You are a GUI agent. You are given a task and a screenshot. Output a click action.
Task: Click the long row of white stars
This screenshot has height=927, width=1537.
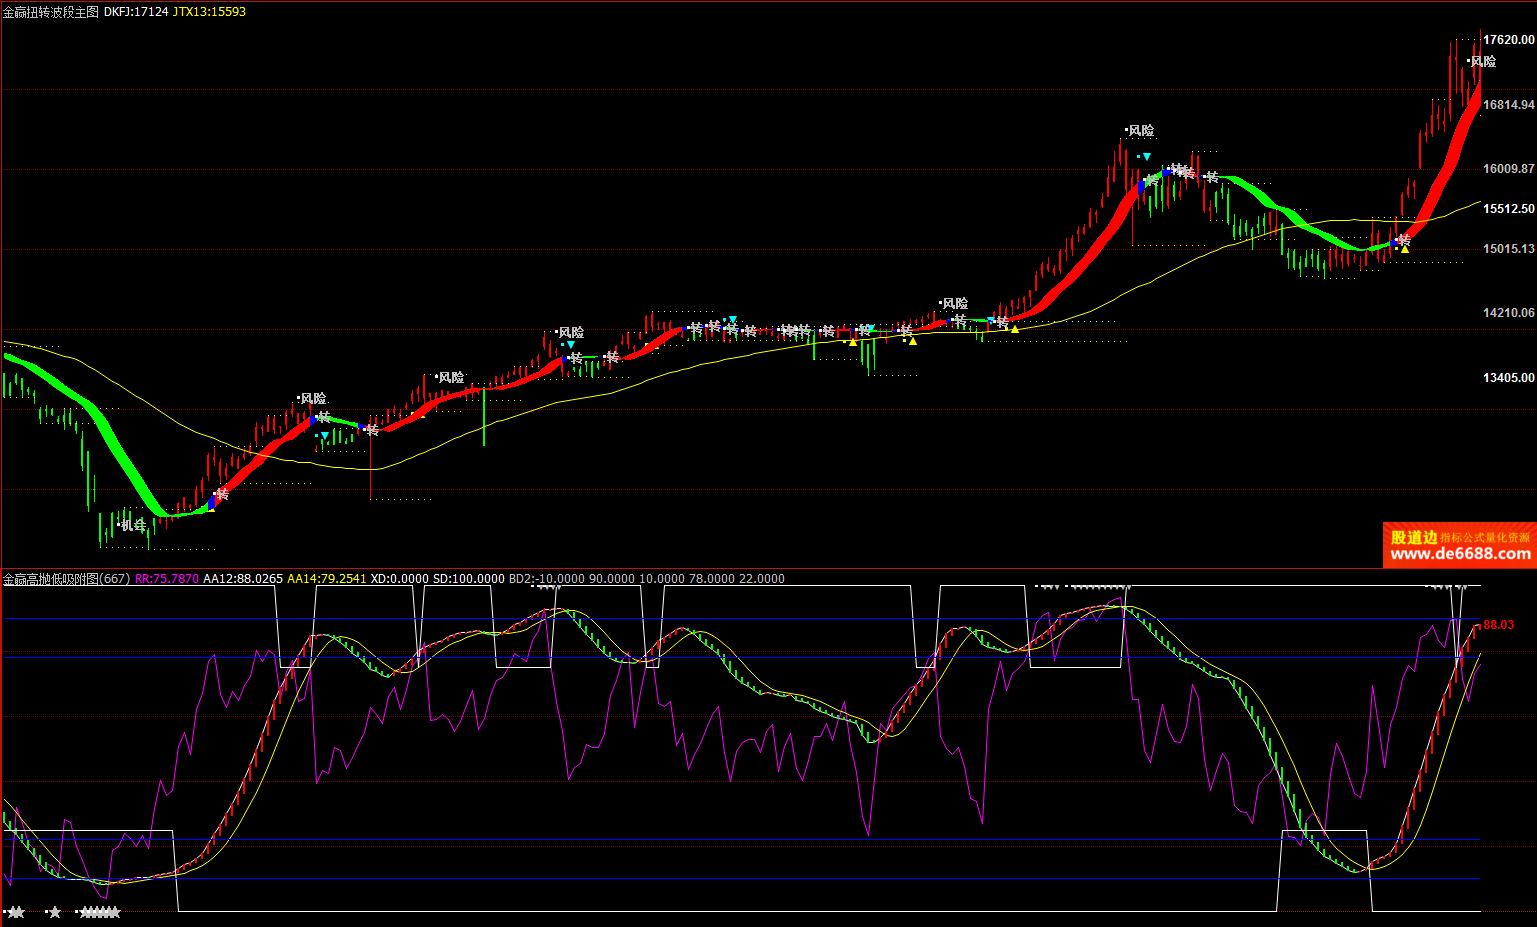point(100,912)
